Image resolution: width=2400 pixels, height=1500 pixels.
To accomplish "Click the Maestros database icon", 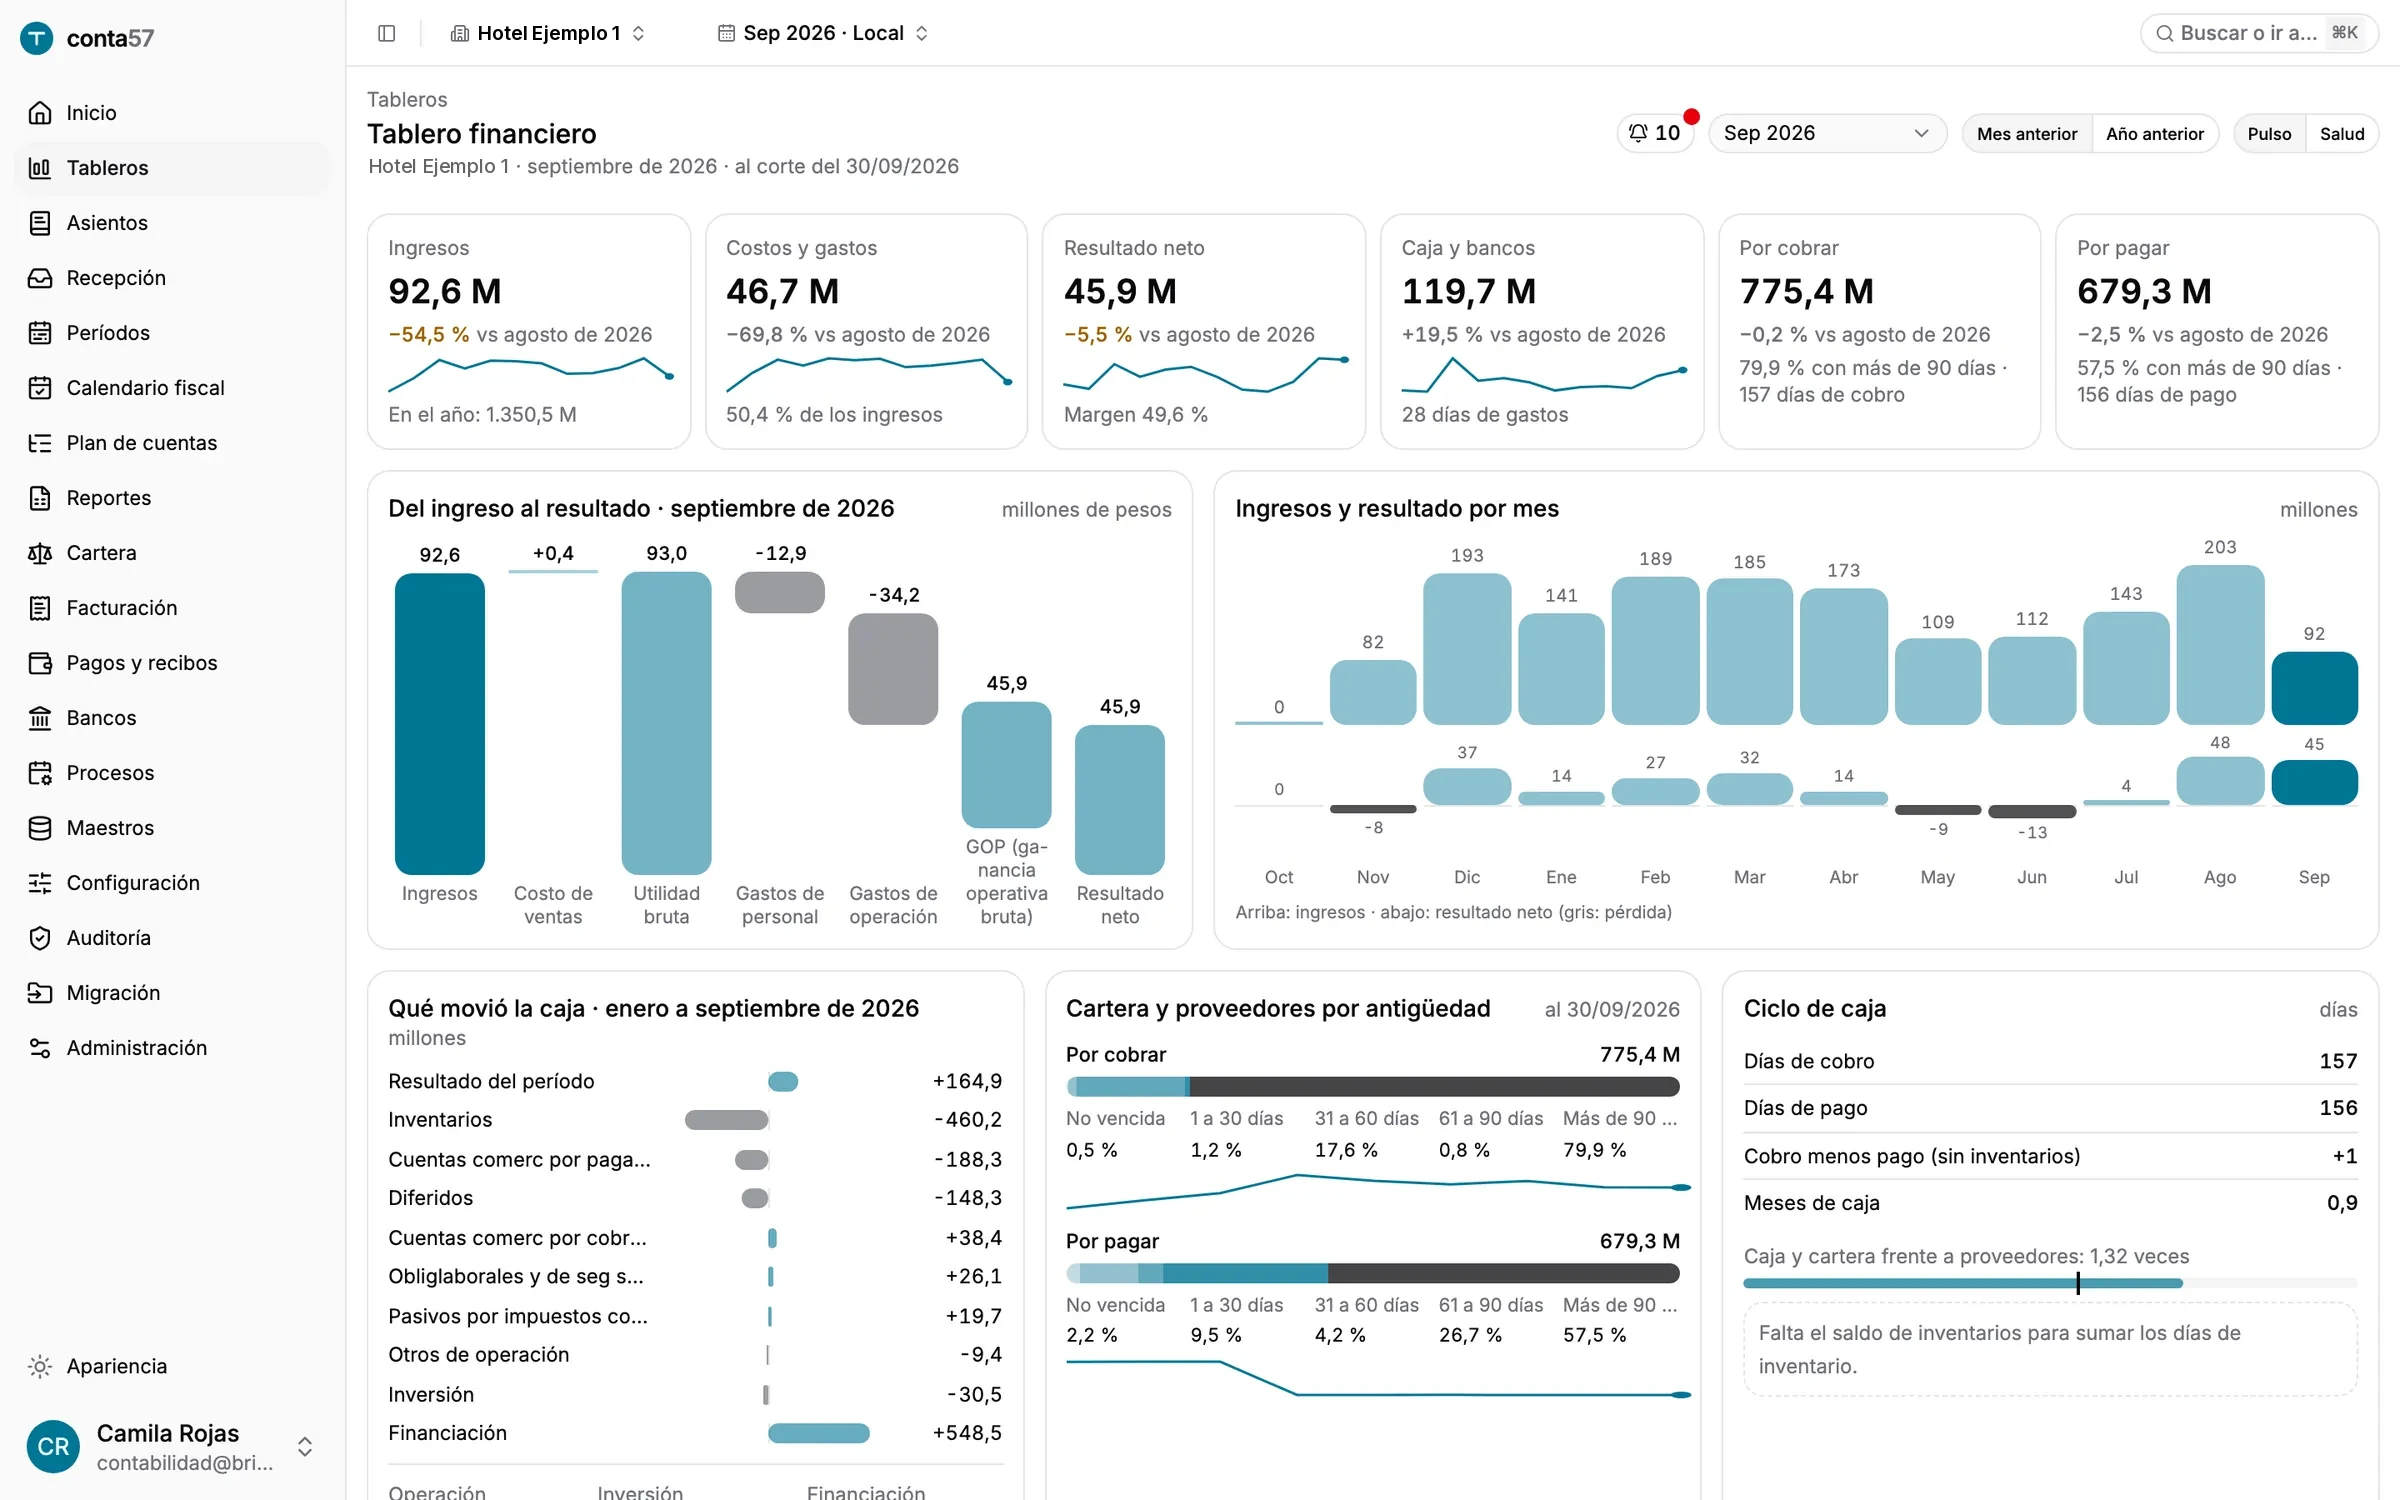I will [40, 828].
